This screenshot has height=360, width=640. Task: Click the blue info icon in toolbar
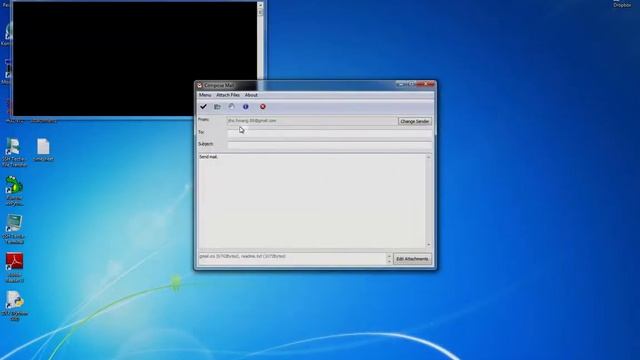[x=246, y=107]
